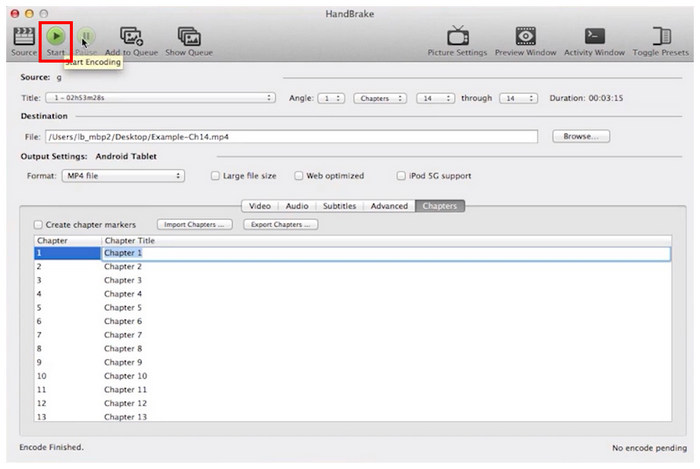The width and height of the screenshot is (700, 469).
Task: Switch to the Audio tab
Action: pos(297,206)
